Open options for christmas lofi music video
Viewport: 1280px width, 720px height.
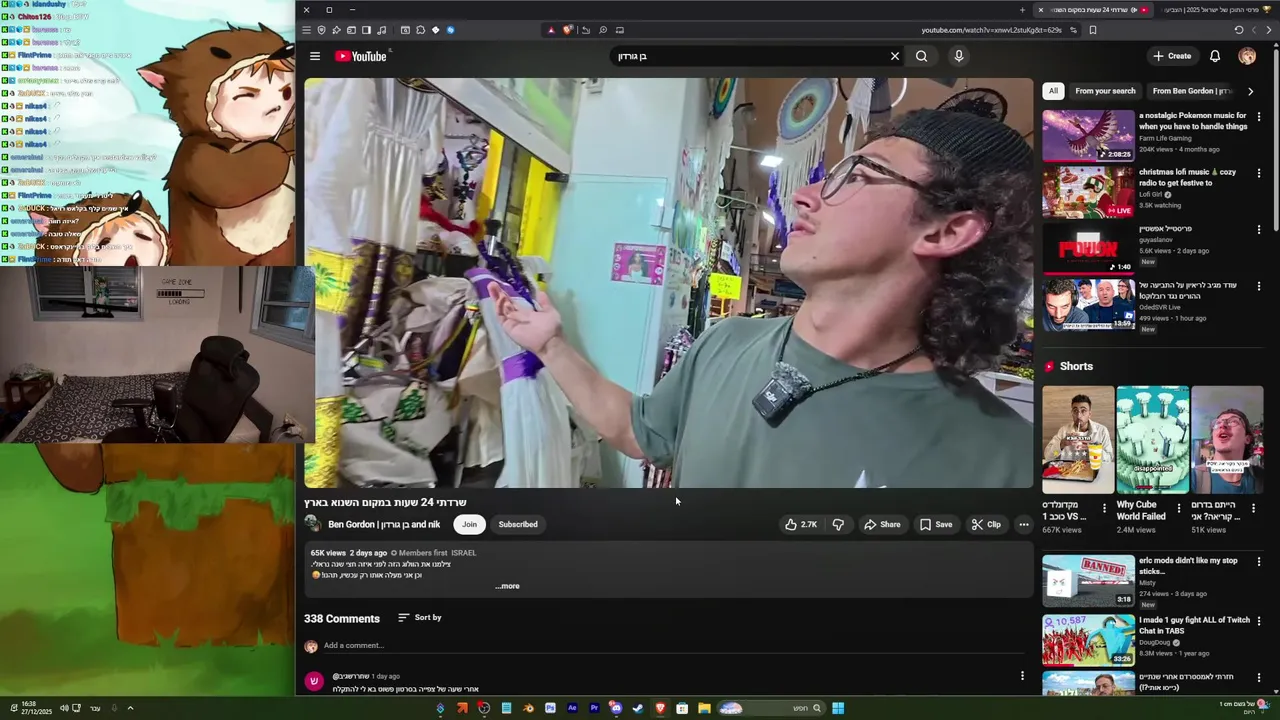(x=1259, y=173)
